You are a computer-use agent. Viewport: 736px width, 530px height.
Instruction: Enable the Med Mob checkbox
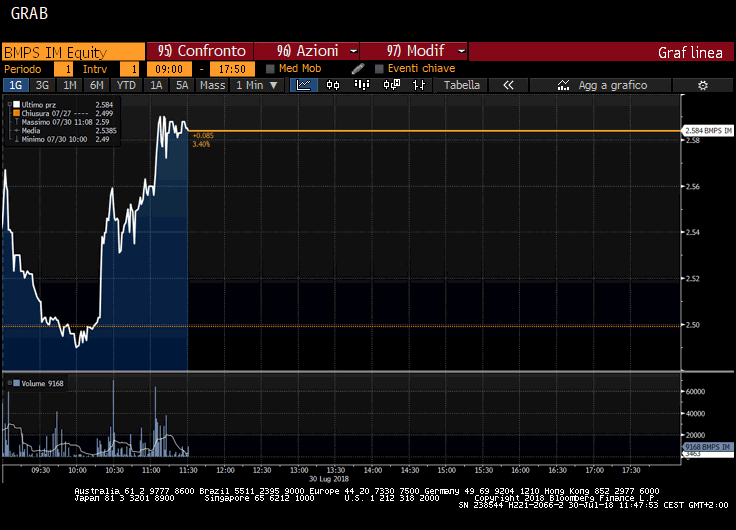[270, 69]
